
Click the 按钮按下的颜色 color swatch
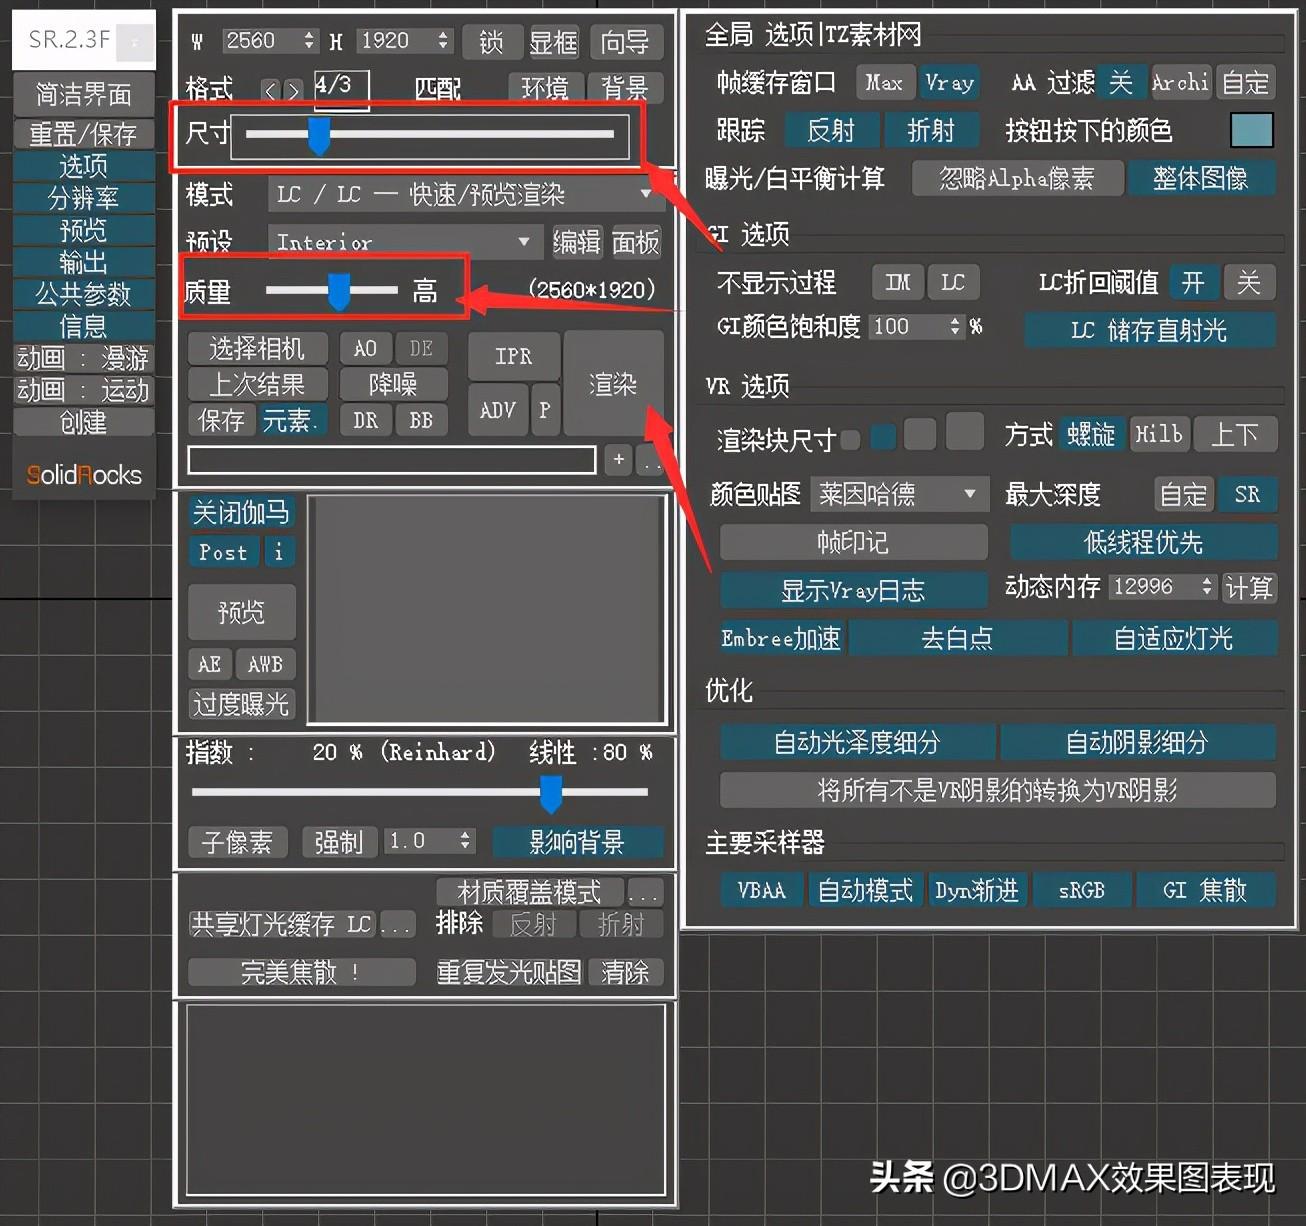click(1252, 130)
